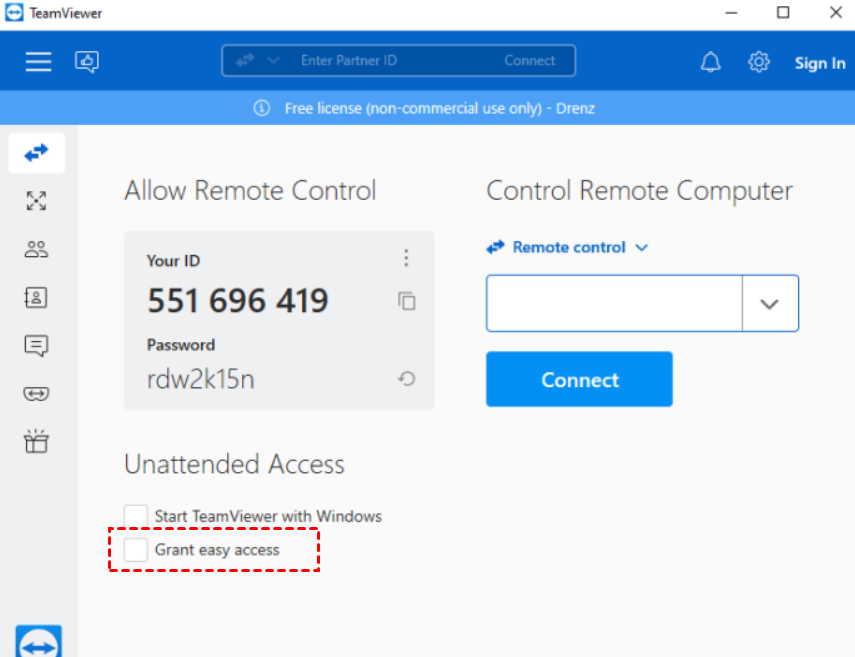
Task: Check the Grant easy access box
Action: pos(136,549)
